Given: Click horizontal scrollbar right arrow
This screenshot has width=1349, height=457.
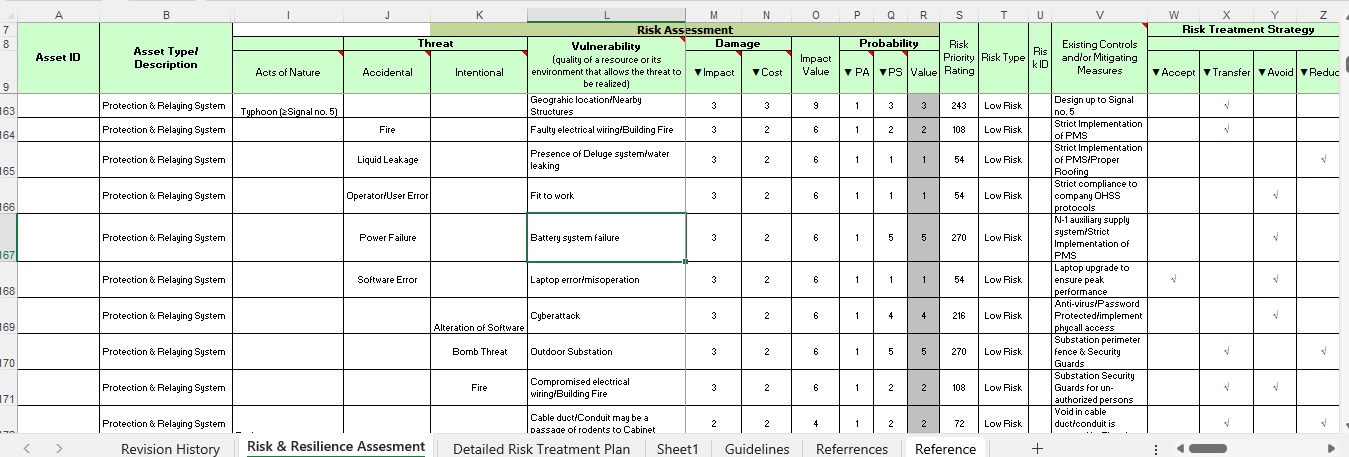Looking at the screenshot, I should [x=1331, y=449].
